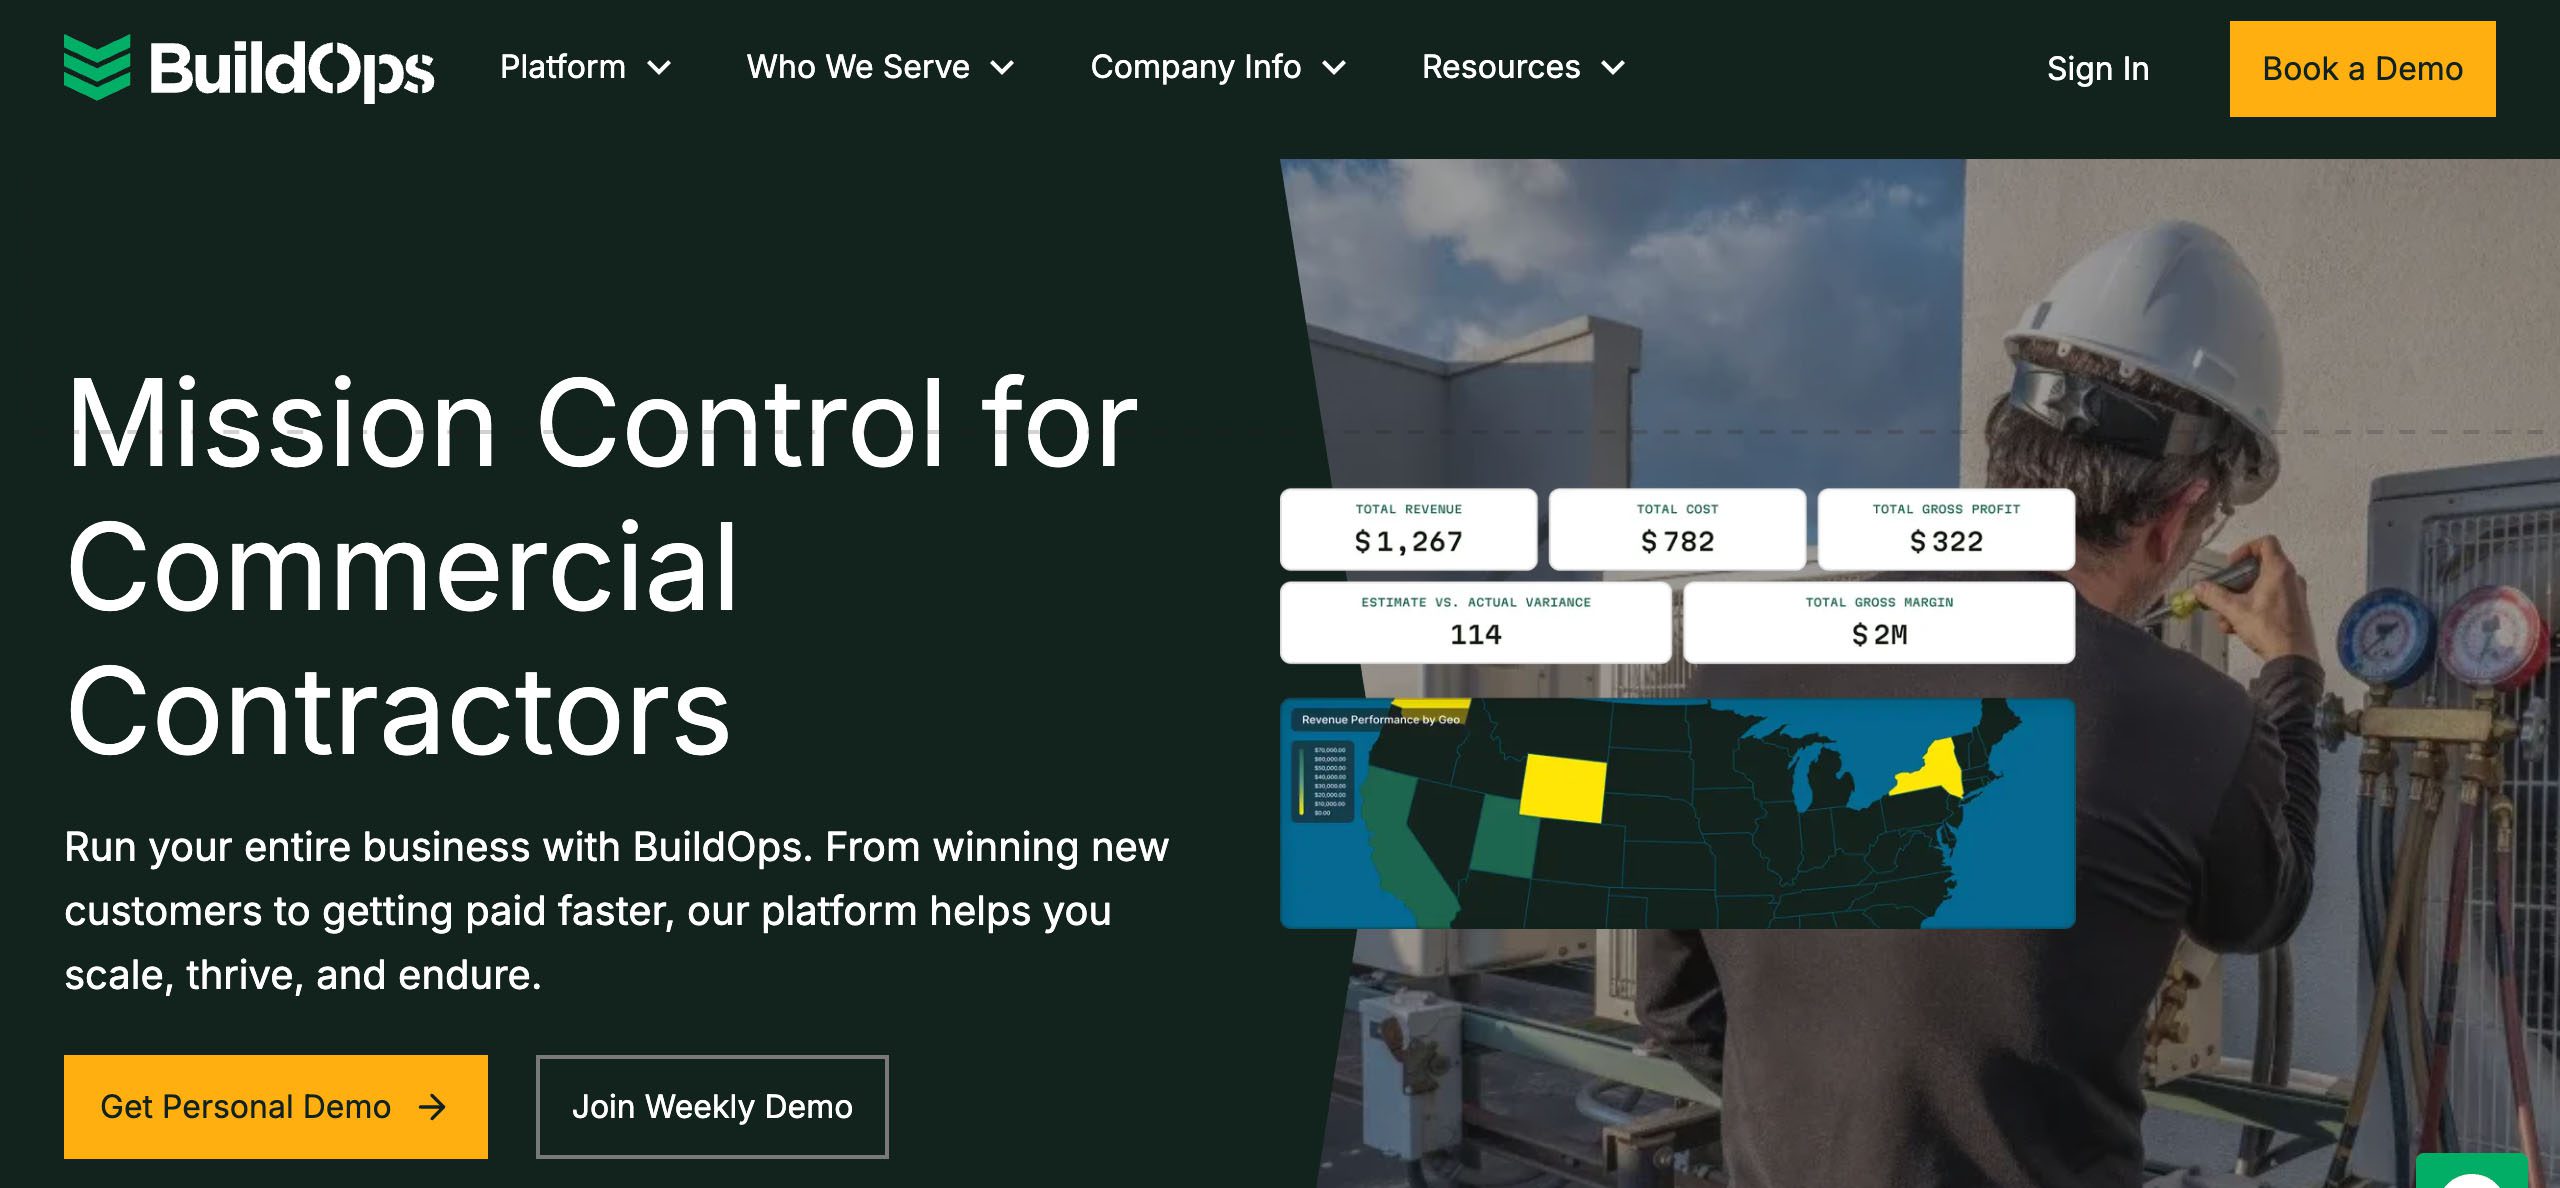Viewport: 2560px width, 1188px height.
Task: Click the Resources menu label
Action: pyautogui.click(x=1501, y=67)
